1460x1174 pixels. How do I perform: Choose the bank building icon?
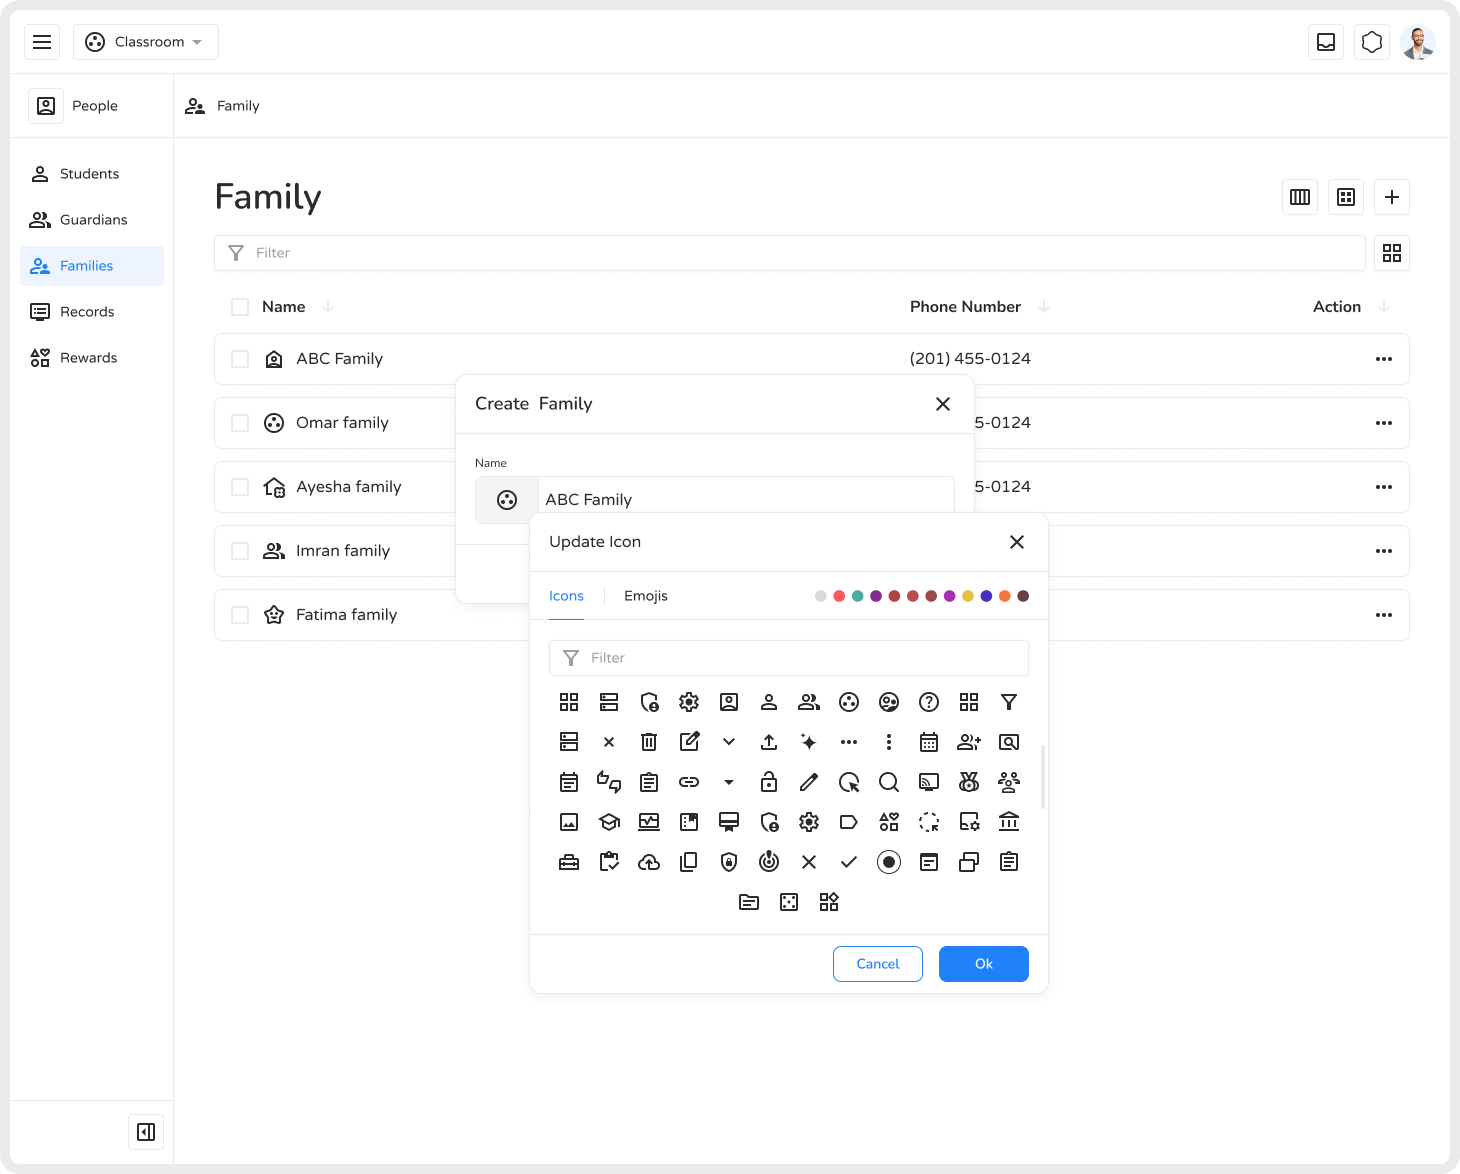(x=1009, y=822)
